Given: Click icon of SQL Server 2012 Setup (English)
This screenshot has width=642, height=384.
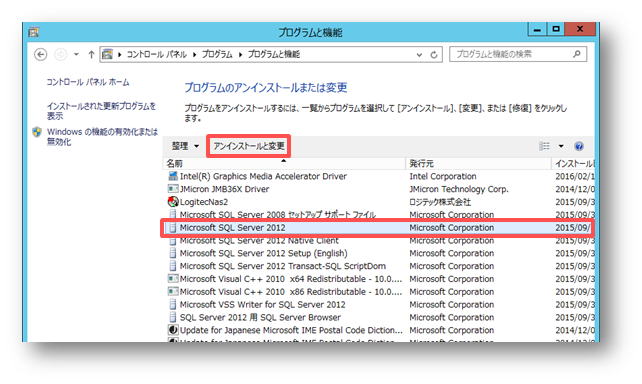Looking at the screenshot, I should pyautogui.click(x=173, y=253).
